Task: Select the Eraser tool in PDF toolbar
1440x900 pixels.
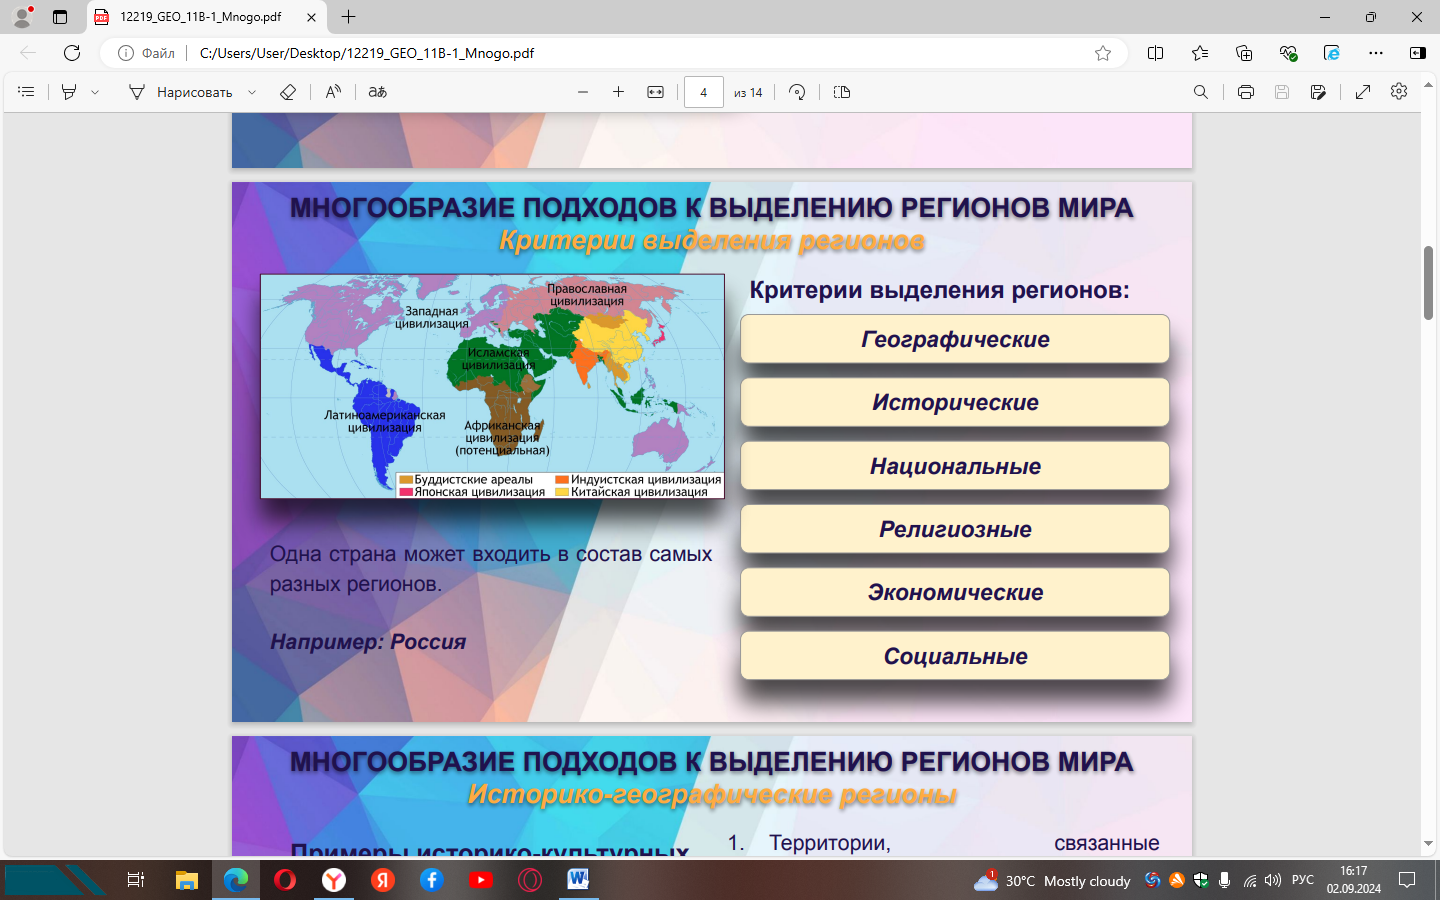Action: [x=288, y=92]
